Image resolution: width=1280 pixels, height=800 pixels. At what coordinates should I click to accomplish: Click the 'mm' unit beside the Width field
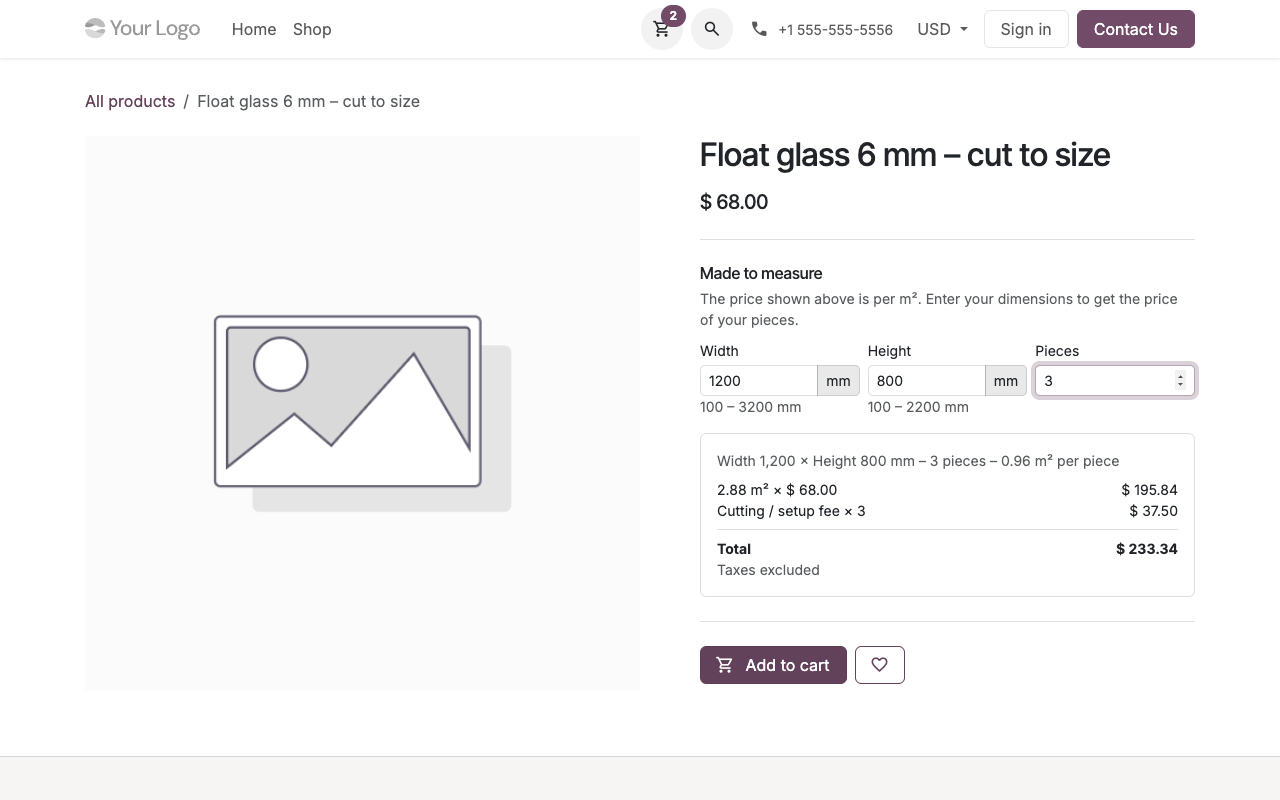point(838,381)
